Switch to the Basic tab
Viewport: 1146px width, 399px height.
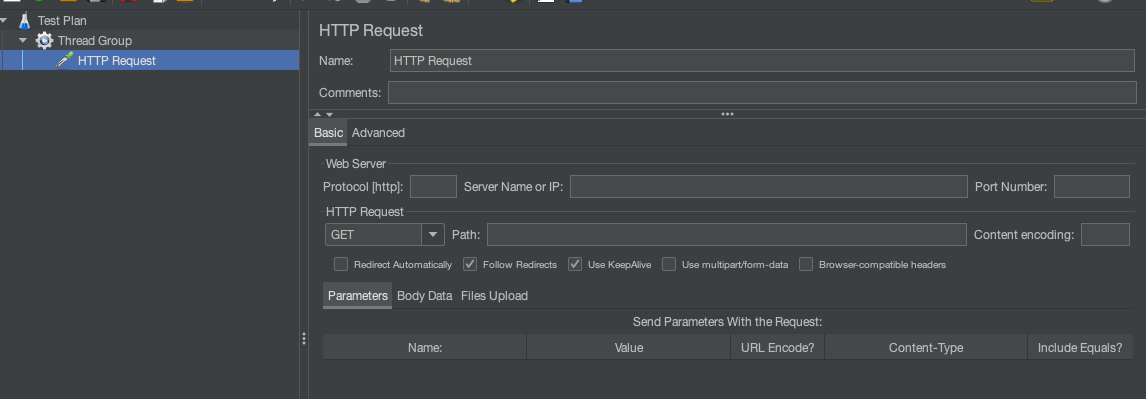328,133
